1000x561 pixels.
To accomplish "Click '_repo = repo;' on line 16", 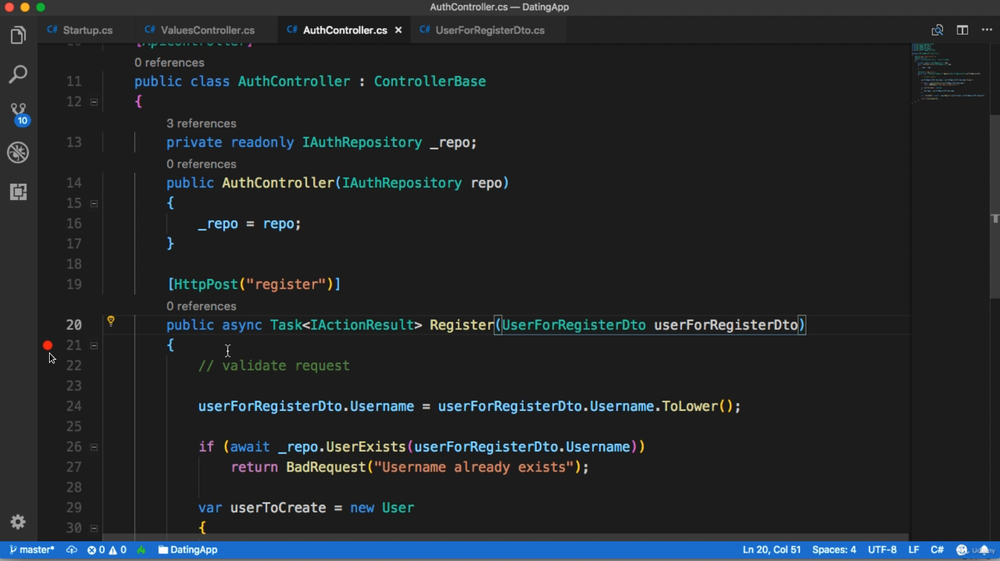I will pos(249,224).
